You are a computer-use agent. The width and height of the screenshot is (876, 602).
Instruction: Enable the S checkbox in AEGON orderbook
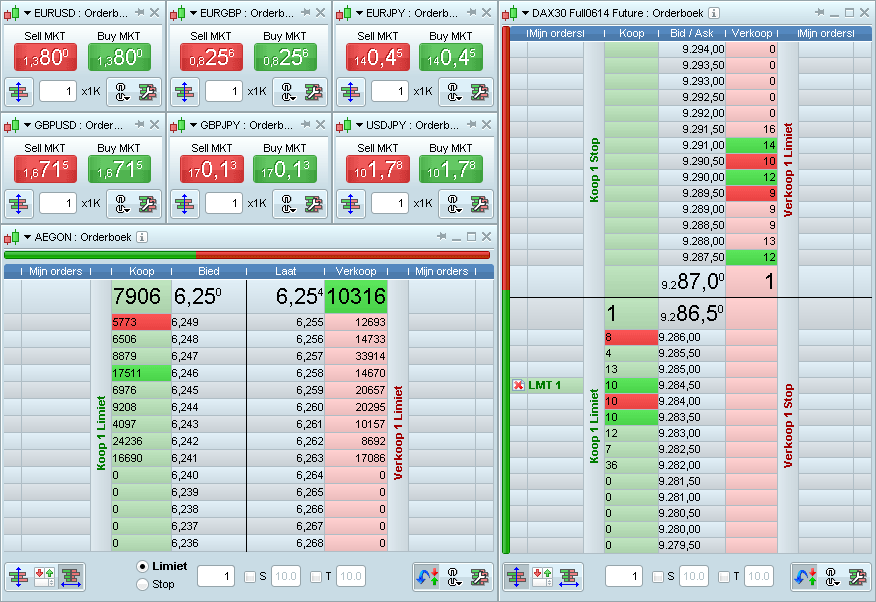pos(250,576)
